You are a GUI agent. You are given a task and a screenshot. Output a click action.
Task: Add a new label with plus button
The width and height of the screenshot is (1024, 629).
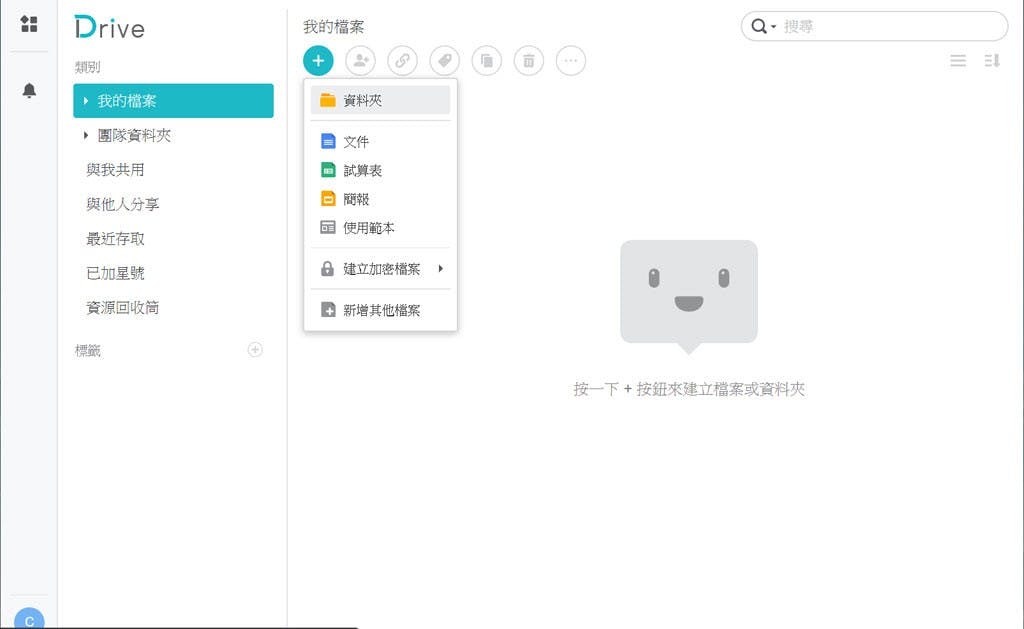pyautogui.click(x=255, y=350)
